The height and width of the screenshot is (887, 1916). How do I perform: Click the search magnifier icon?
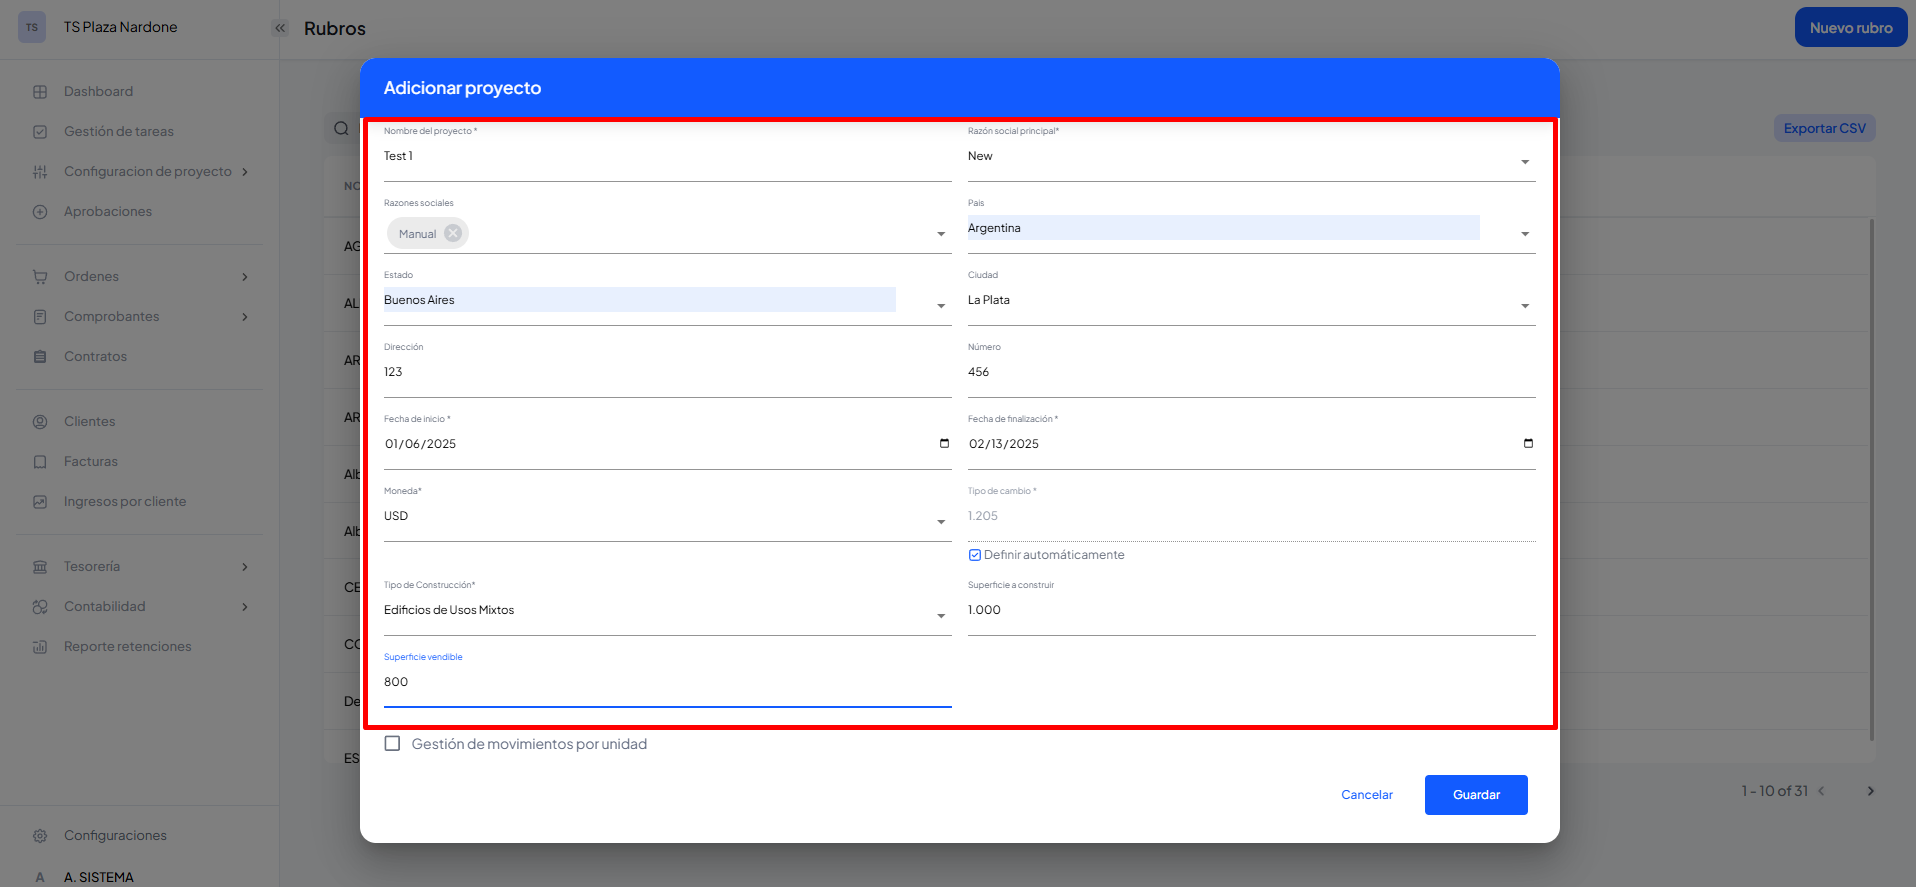[x=341, y=128]
